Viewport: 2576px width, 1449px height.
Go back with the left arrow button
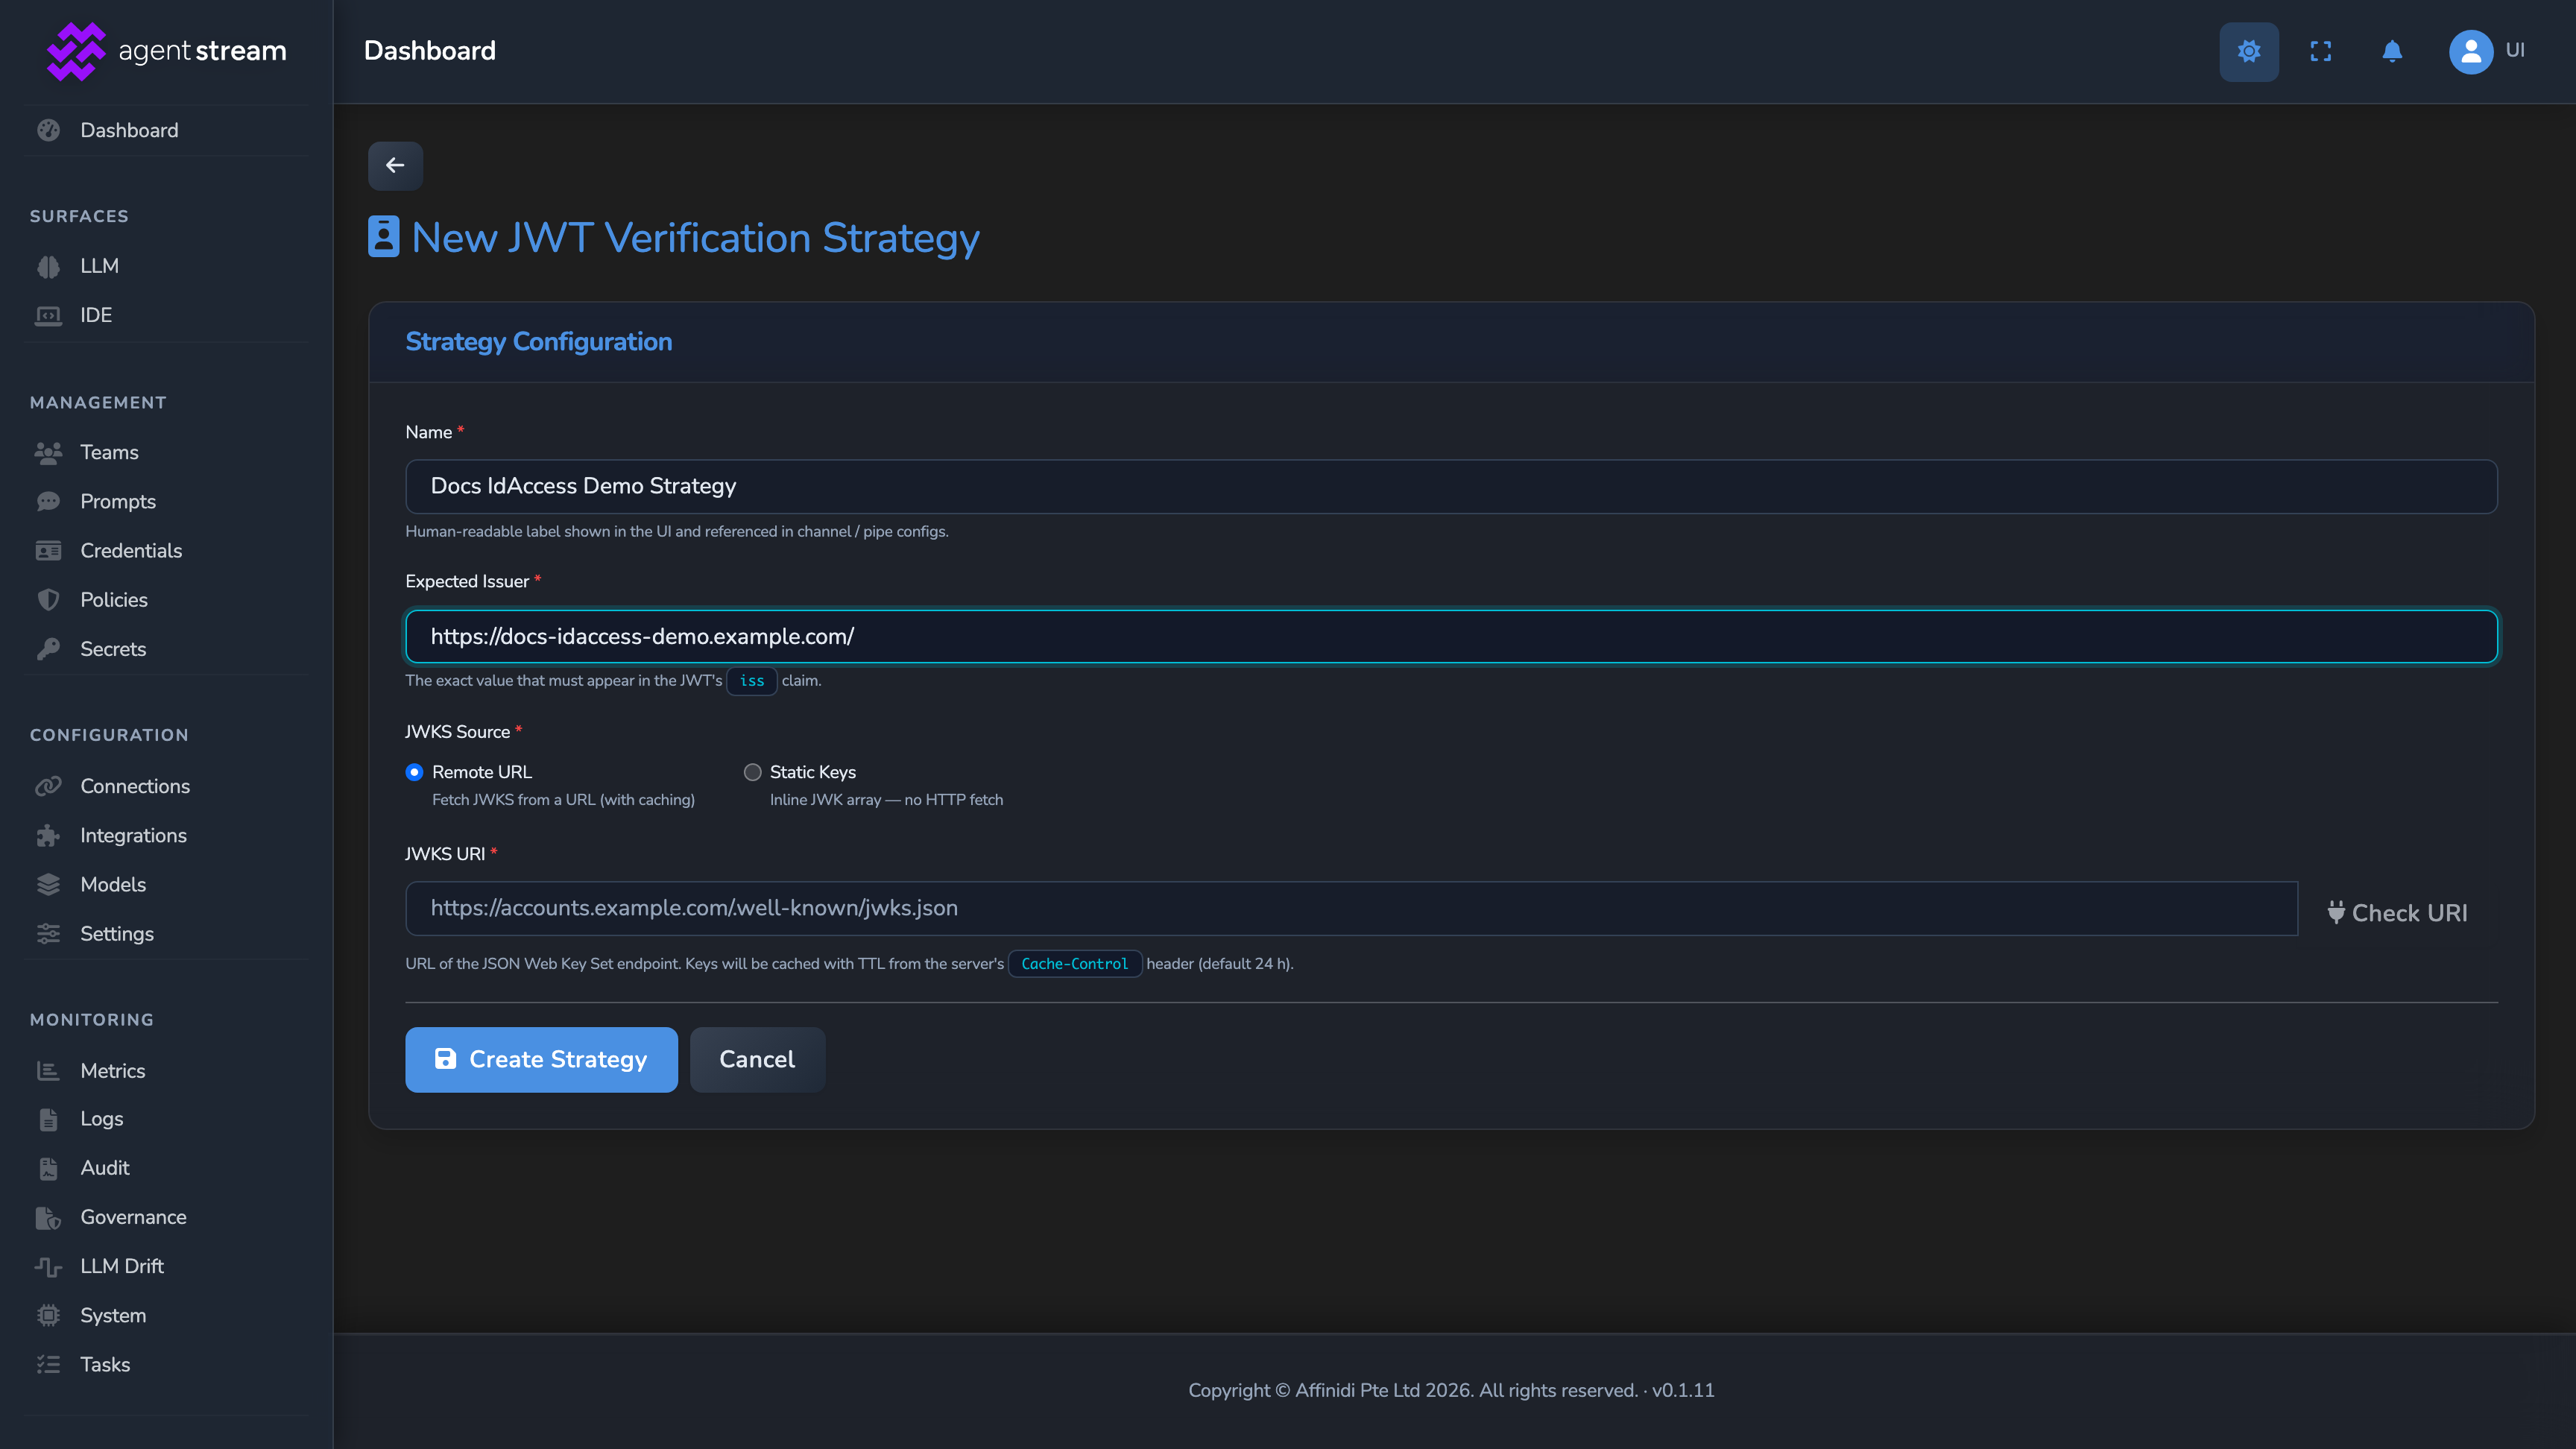(x=395, y=165)
